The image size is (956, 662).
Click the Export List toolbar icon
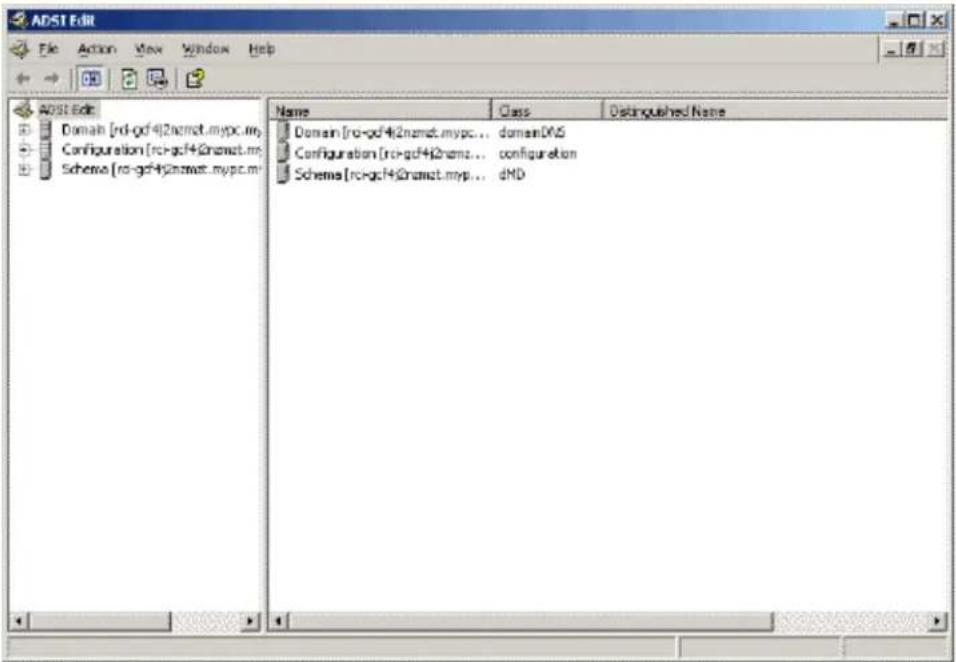[157, 79]
